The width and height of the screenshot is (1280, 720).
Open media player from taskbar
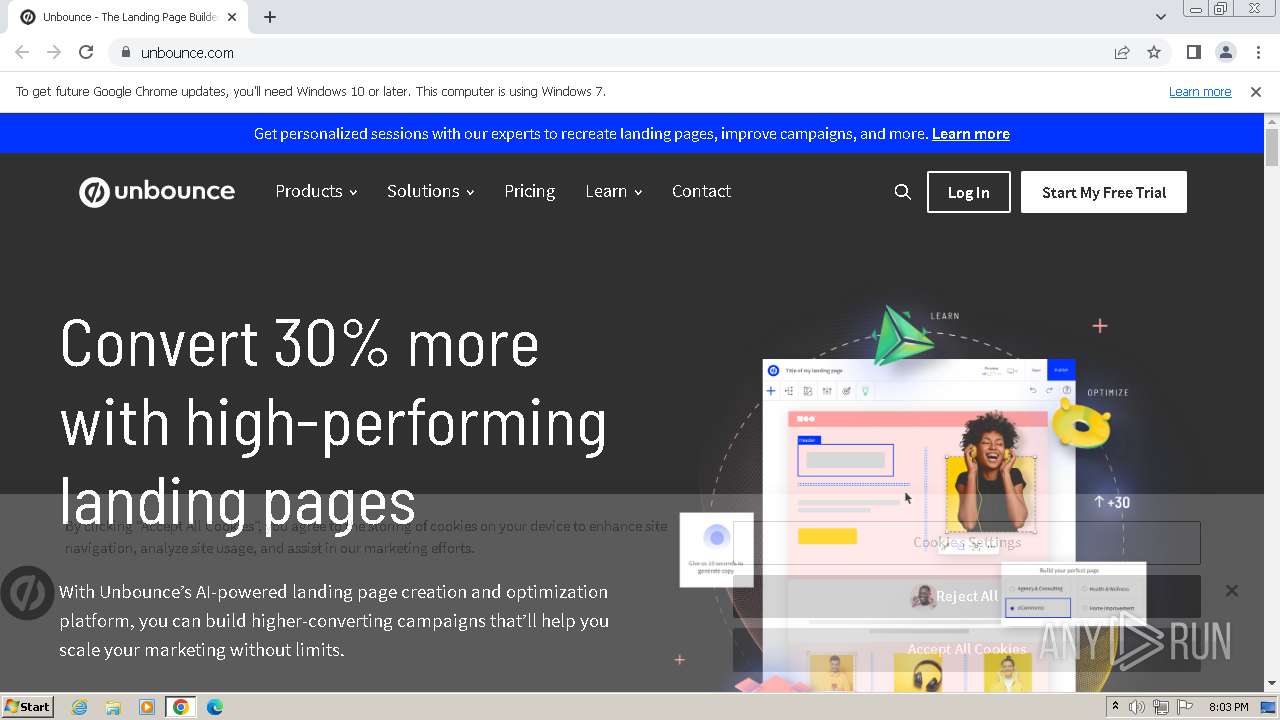pyautogui.click(x=147, y=707)
